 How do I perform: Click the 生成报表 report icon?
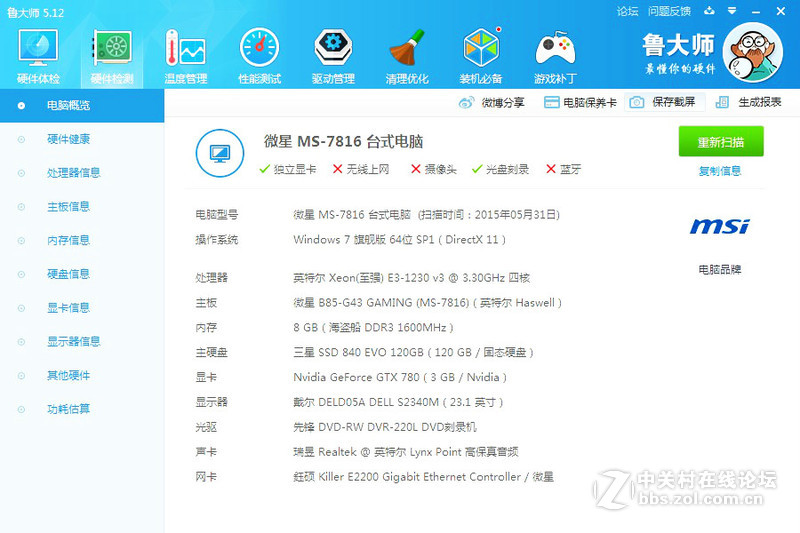[722, 103]
